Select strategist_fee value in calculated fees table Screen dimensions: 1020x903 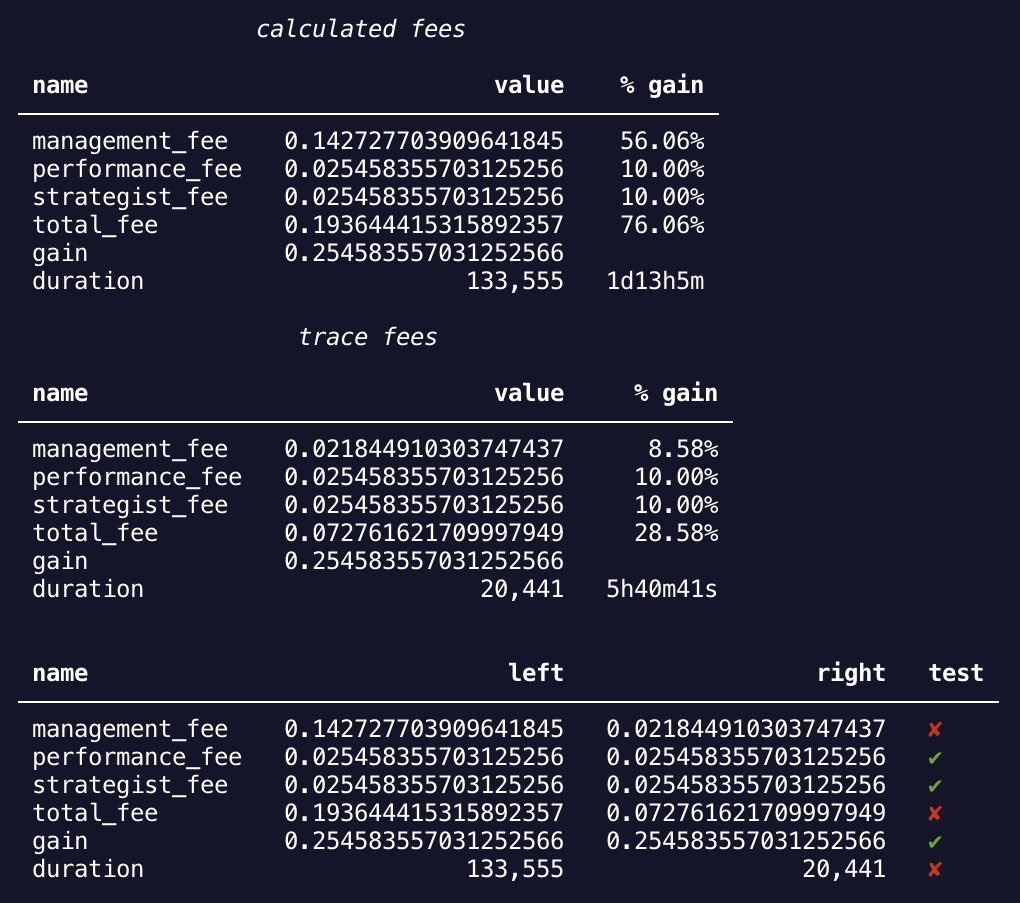(x=424, y=197)
